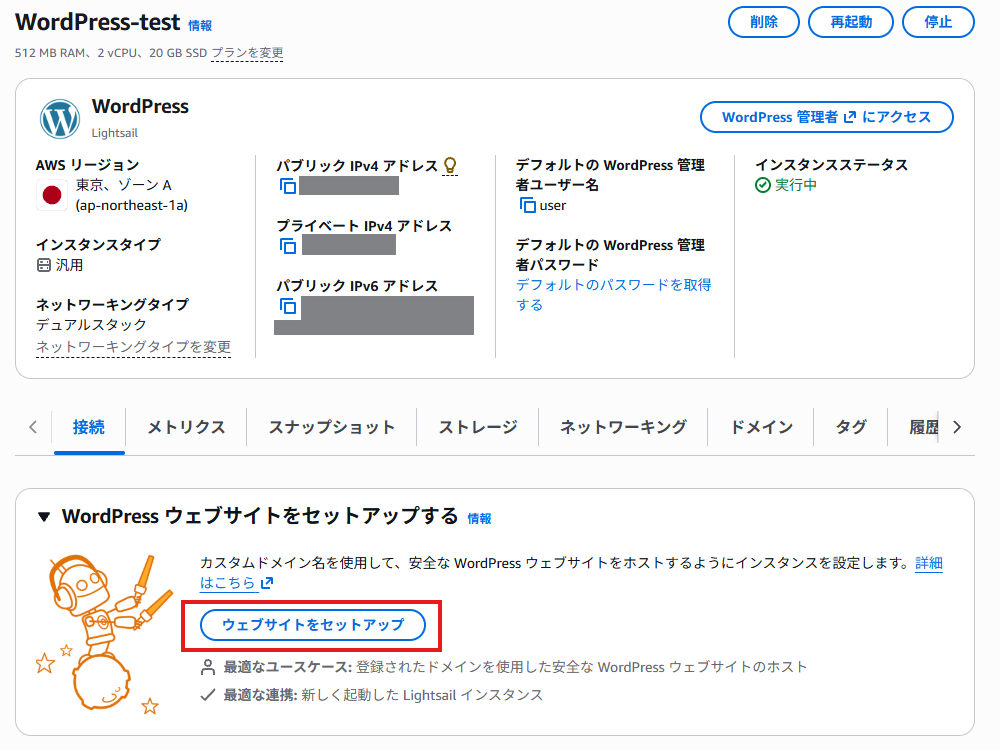Click デフォルトのパスワードを取得する link
Image resolution: width=1000 pixels, height=750 pixels.
614,295
